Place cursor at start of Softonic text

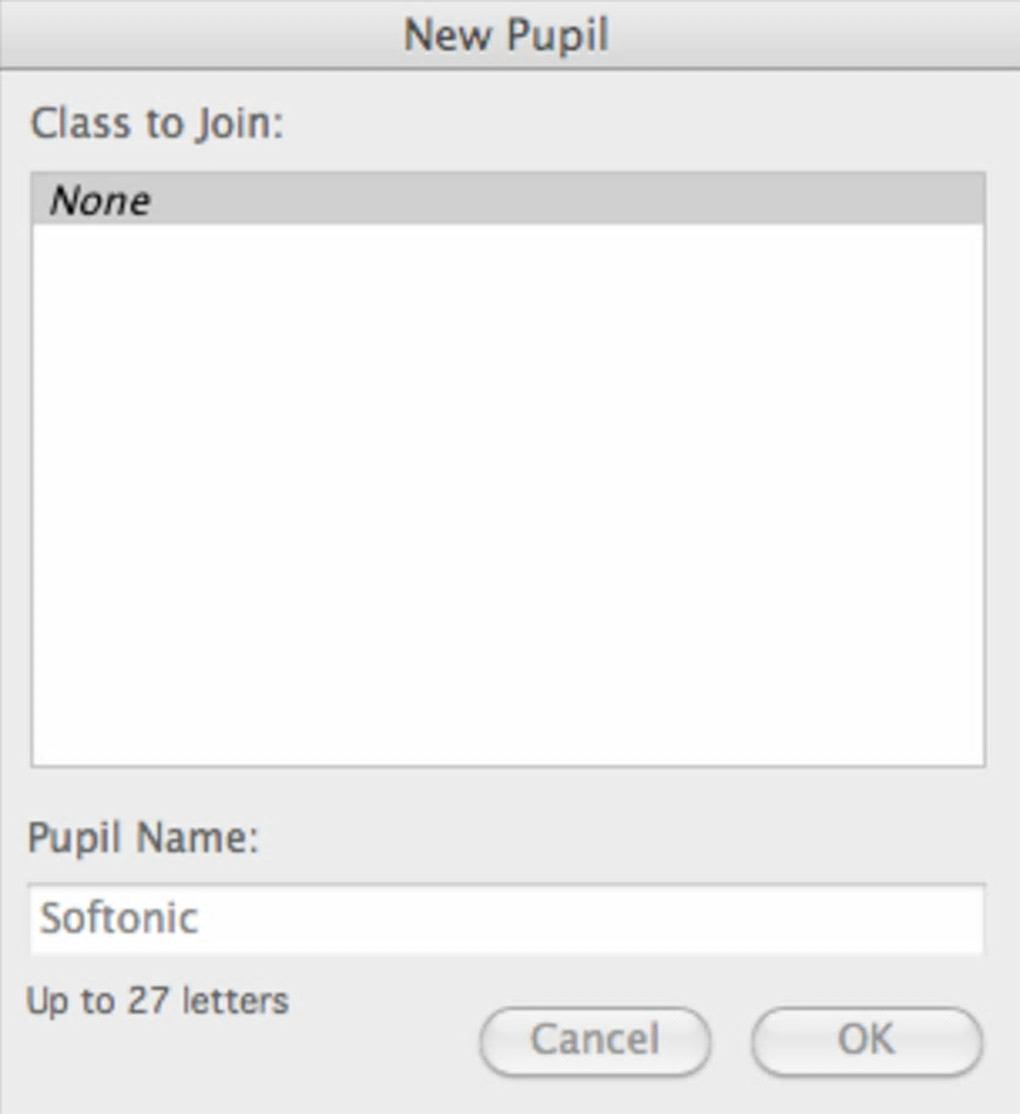pos(41,918)
